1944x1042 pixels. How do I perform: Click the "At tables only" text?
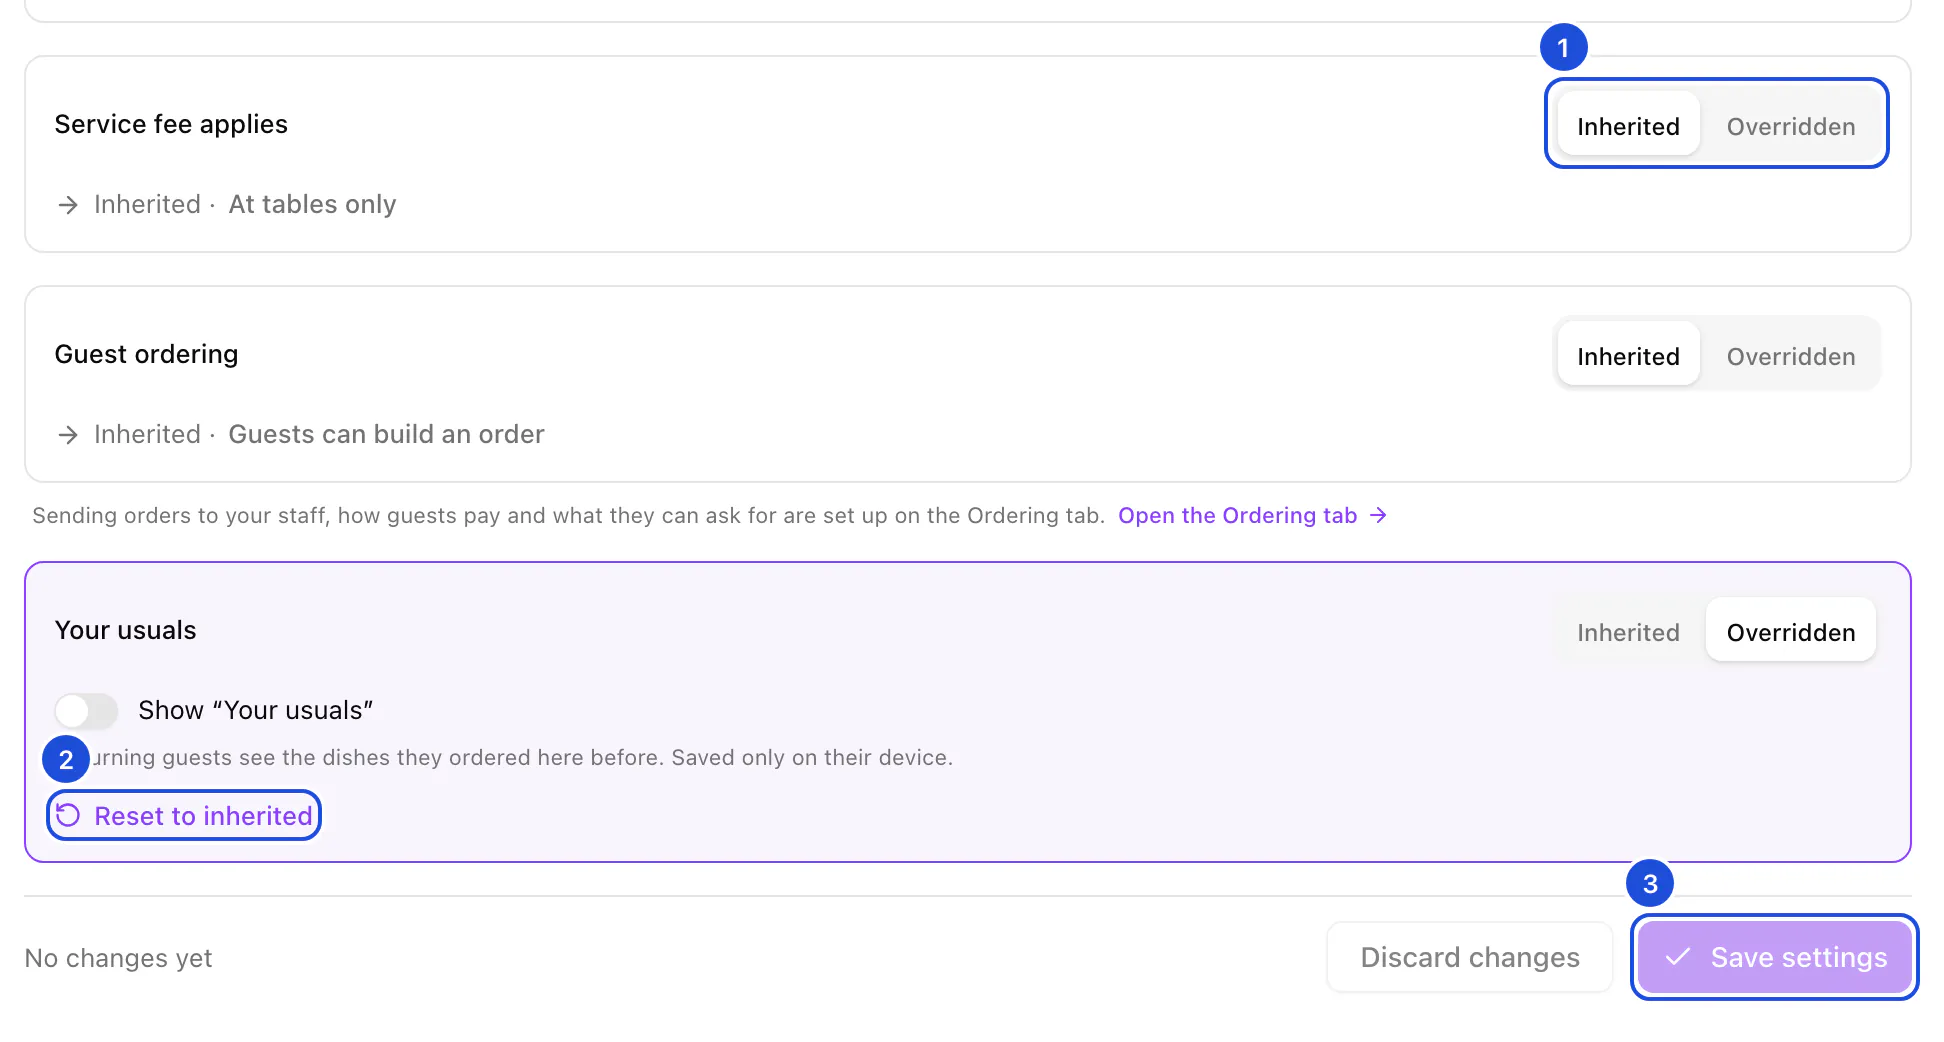[312, 204]
